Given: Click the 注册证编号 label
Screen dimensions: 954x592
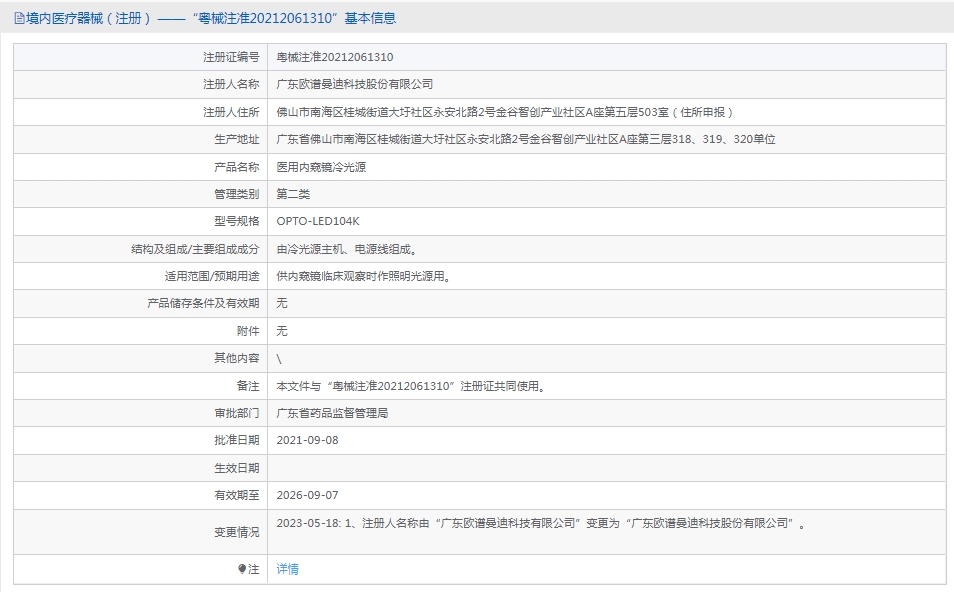Looking at the screenshot, I should (231, 57).
